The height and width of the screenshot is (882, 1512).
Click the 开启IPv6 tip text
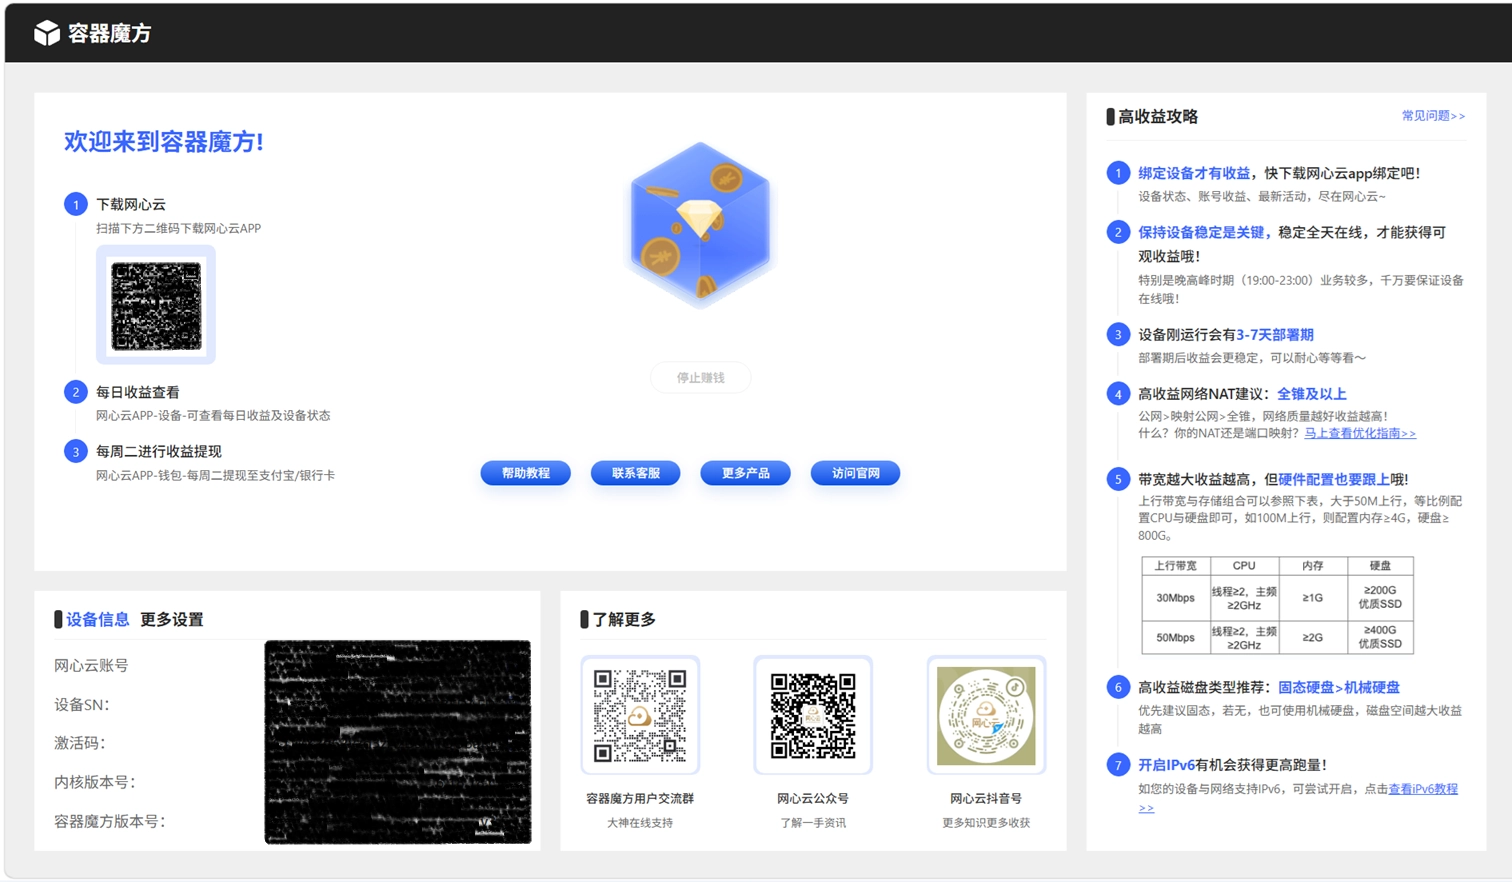click(x=1166, y=765)
